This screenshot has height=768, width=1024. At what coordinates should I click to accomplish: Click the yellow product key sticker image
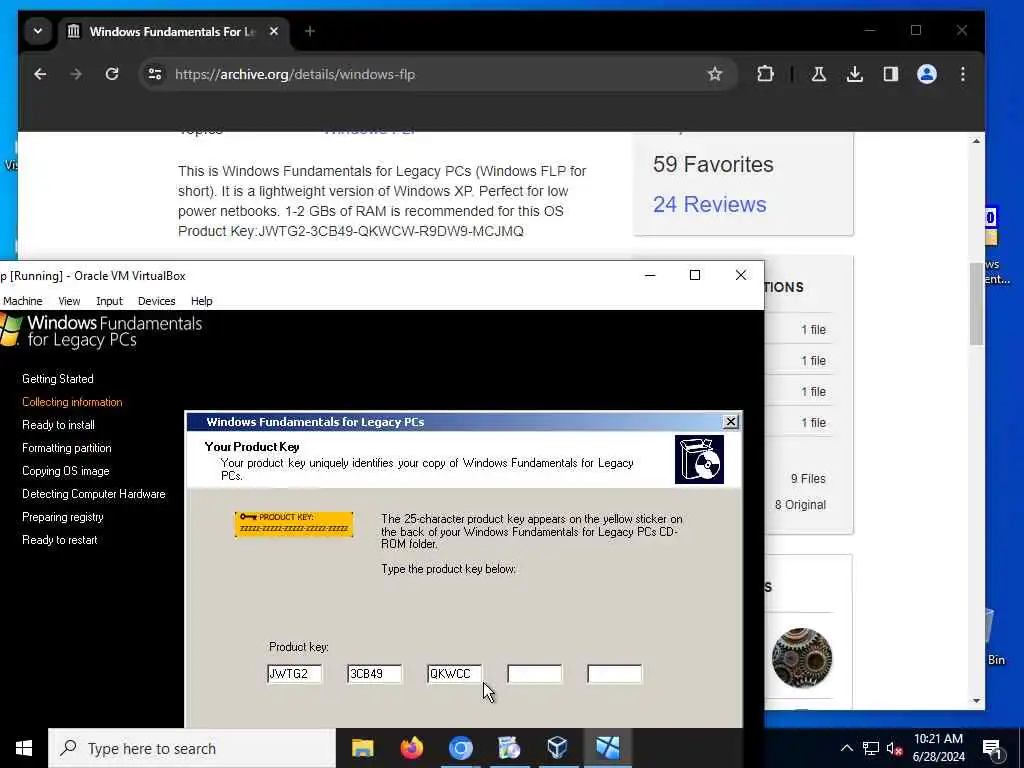294,524
